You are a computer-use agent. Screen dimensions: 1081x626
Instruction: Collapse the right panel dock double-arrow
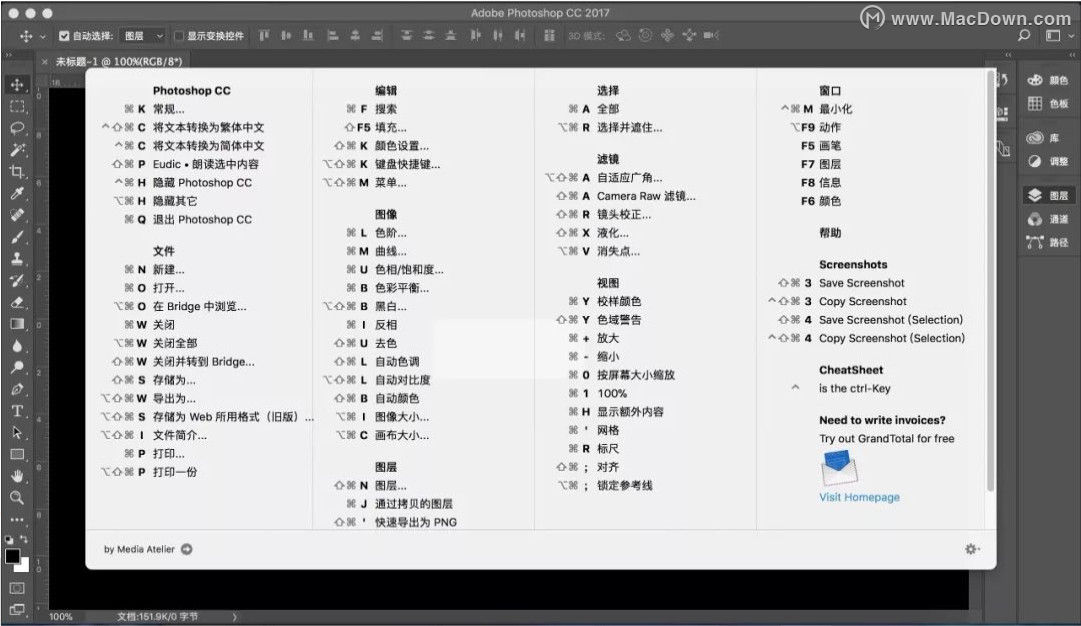pyautogui.click(x=1071, y=55)
